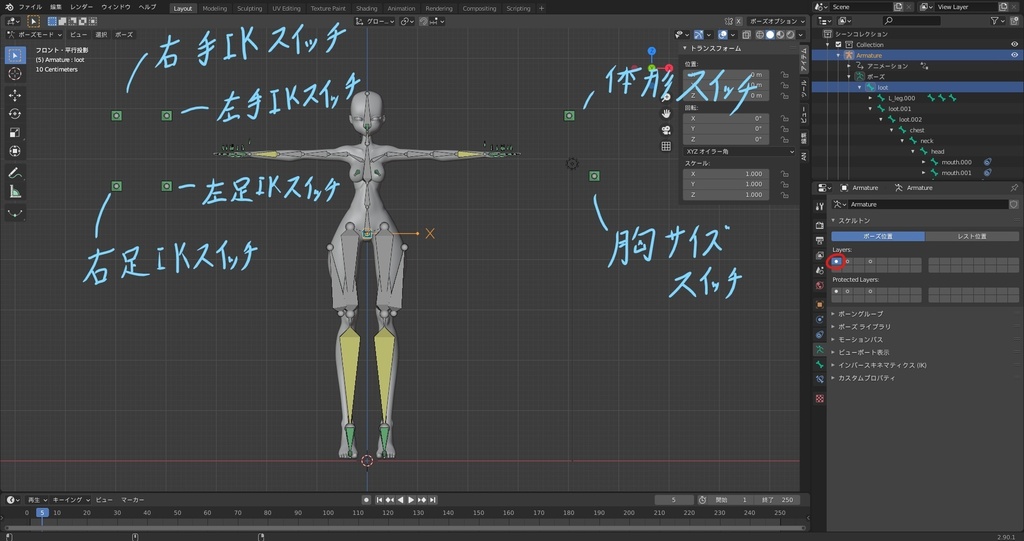This screenshot has height=541, width=1024.
Task: Expand the ボーングループ panel
Action: 859,314
